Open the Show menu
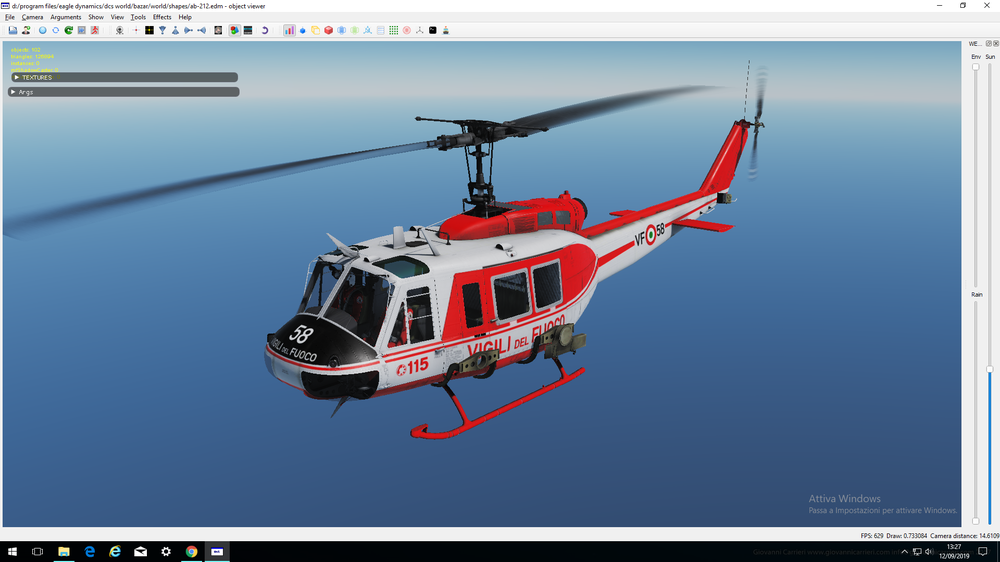This screenshot has height=562, width=1000. [96, 17]
